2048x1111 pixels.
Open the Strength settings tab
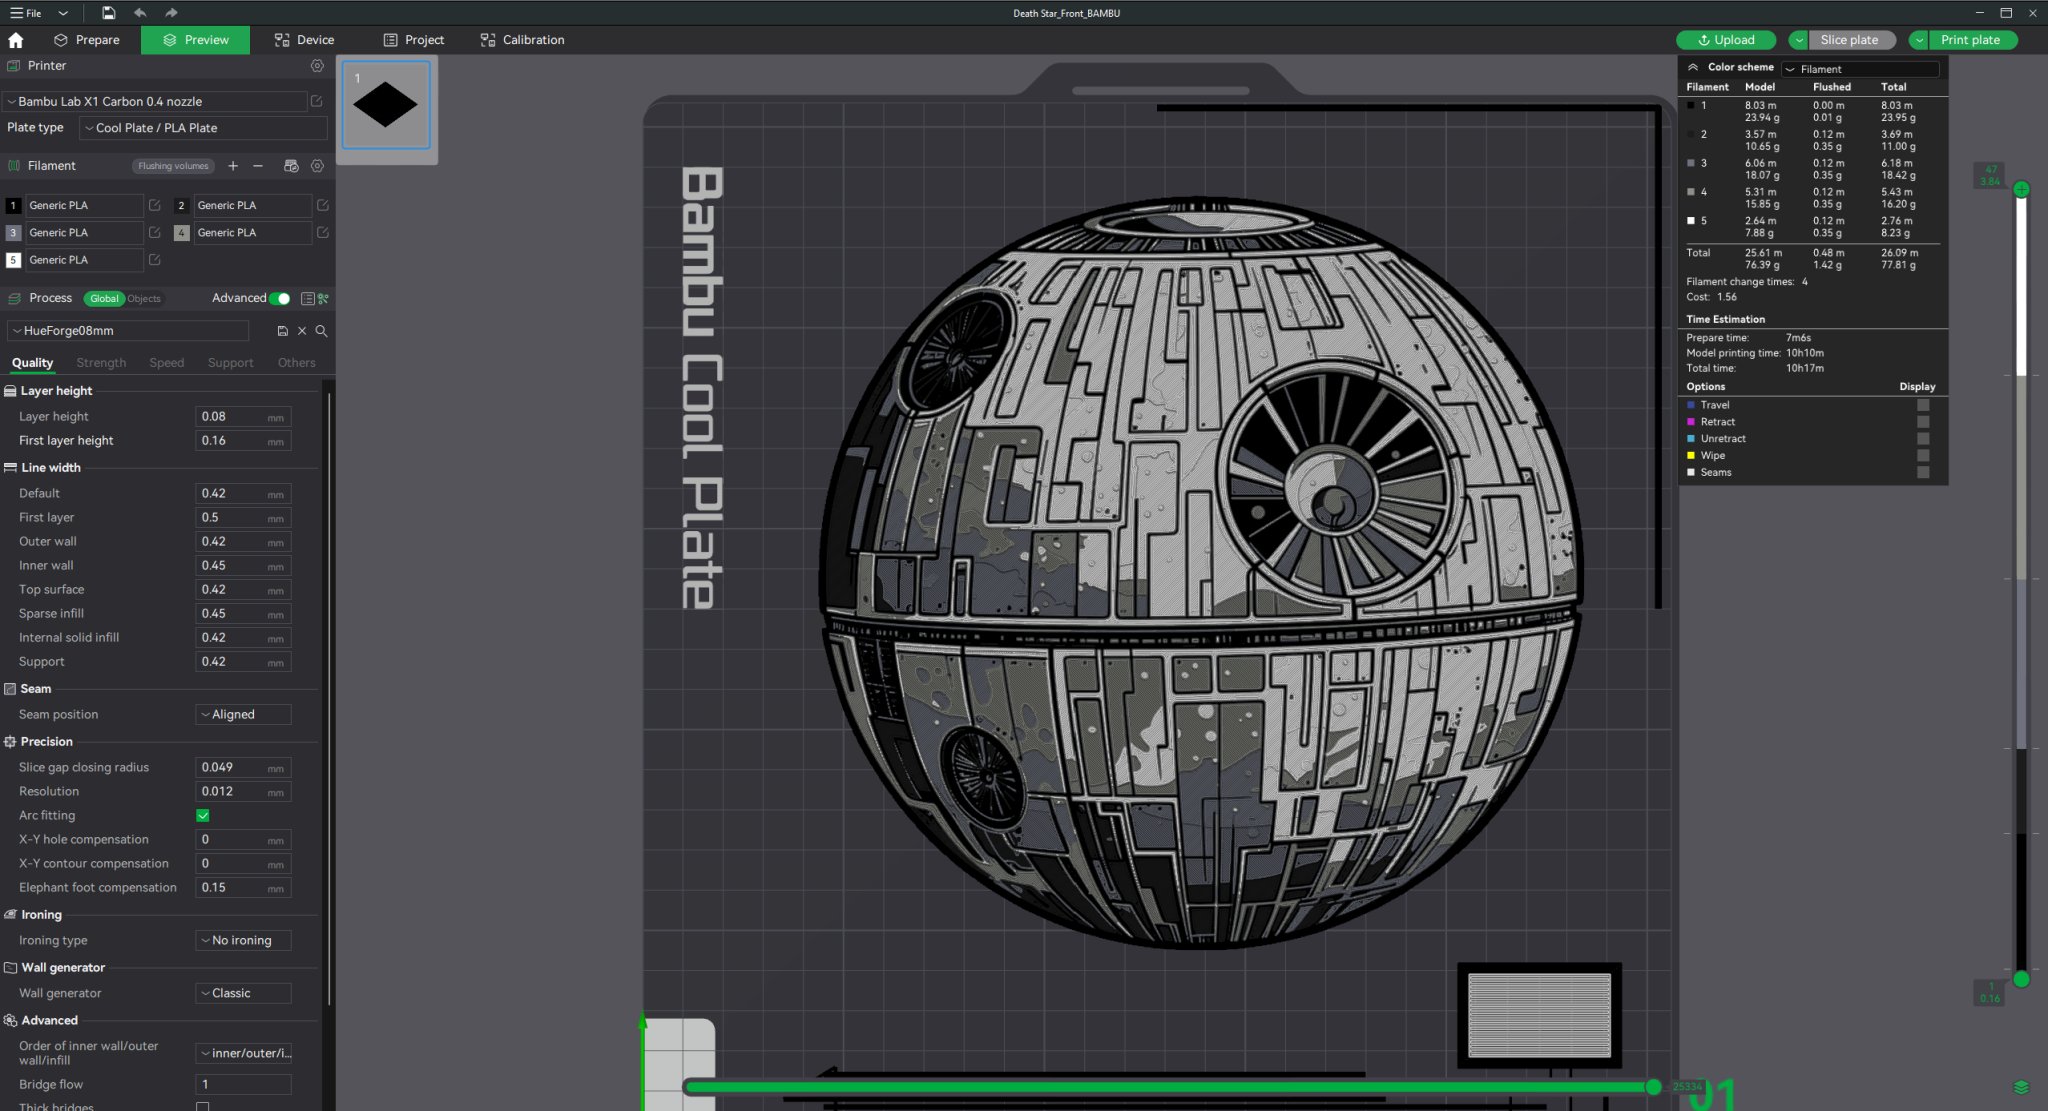(x=101, y=363)
